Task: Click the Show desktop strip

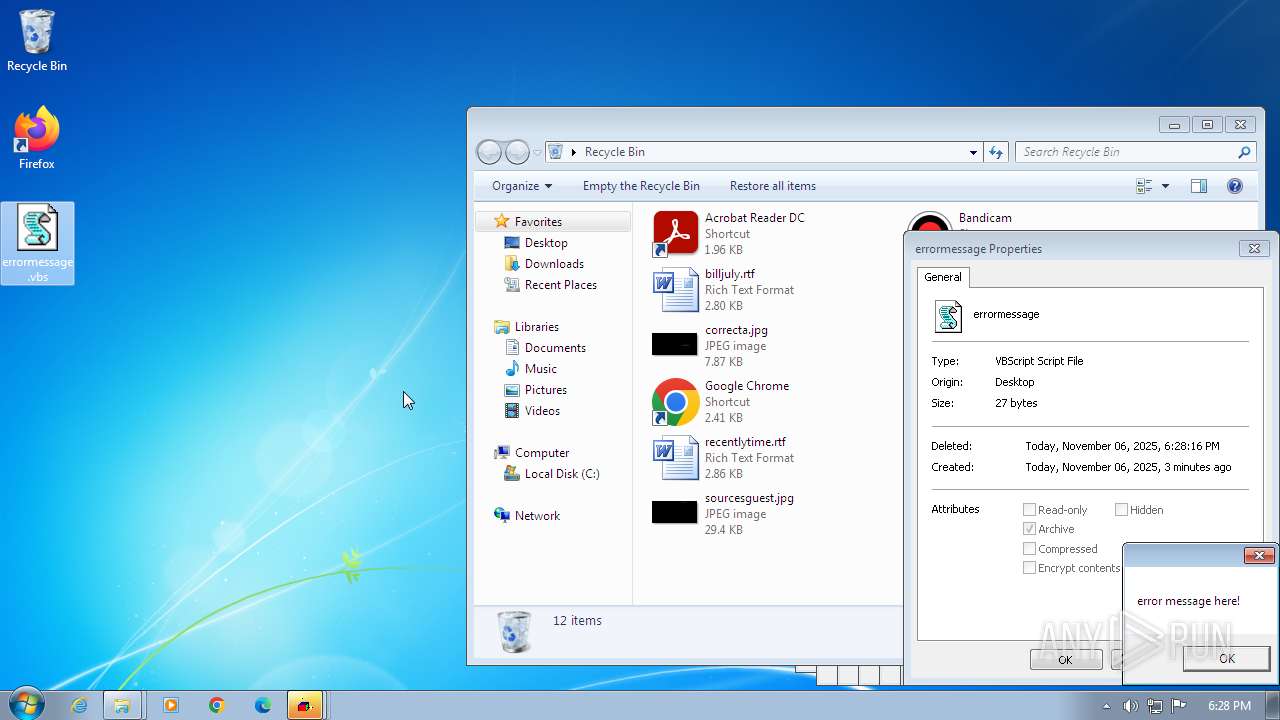Action: tap(1272, 705)
